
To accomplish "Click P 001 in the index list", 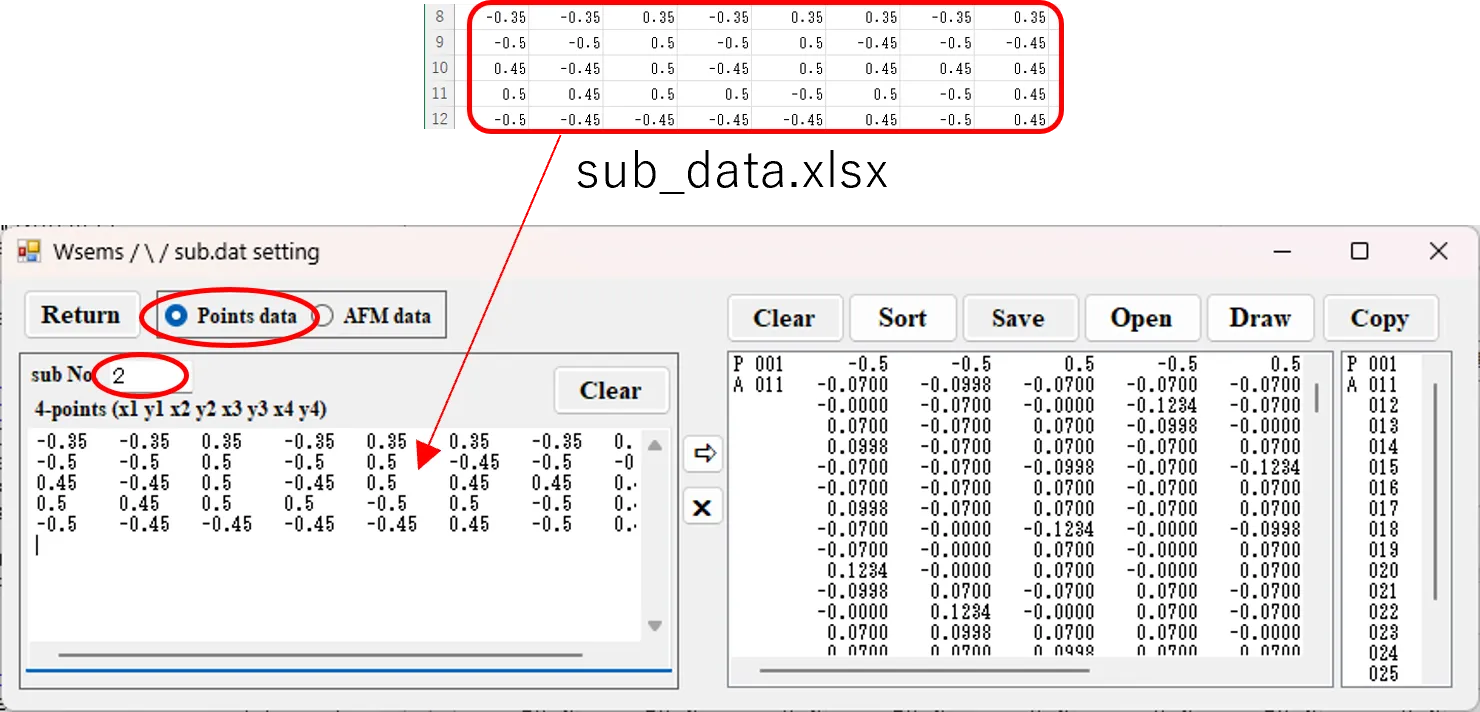I will (1372, 364).
